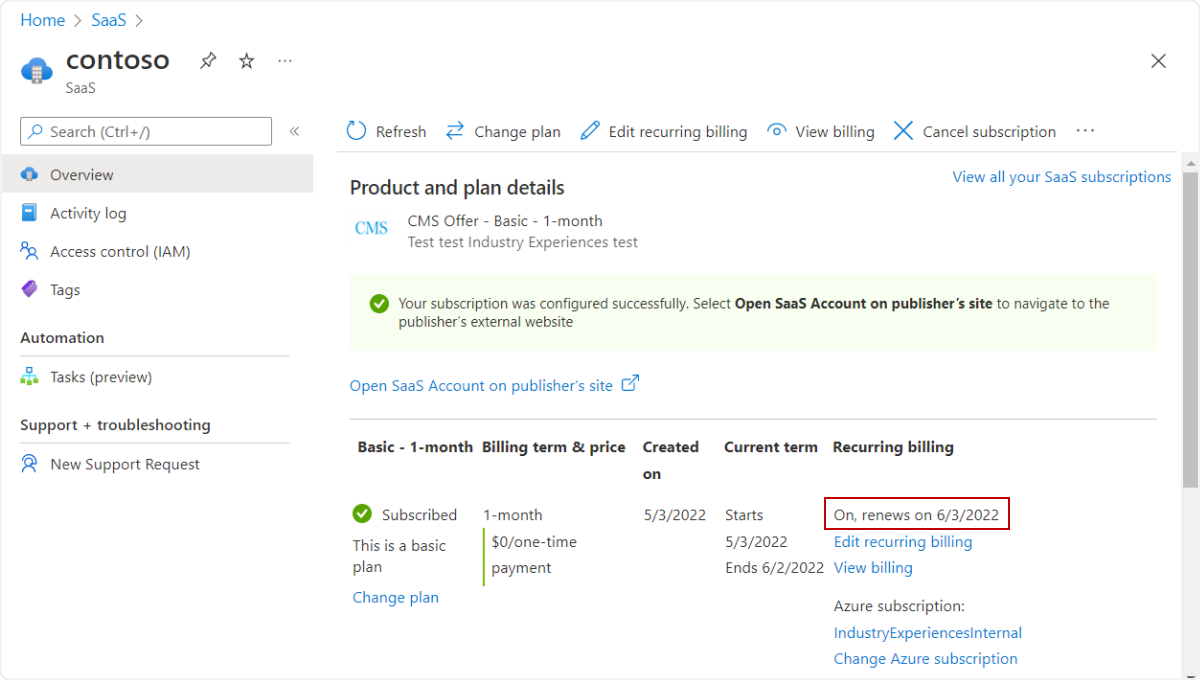This screenshot has height=680, width=1200.
Task: Click Refresh label in the toolbar
Action: 401,132
